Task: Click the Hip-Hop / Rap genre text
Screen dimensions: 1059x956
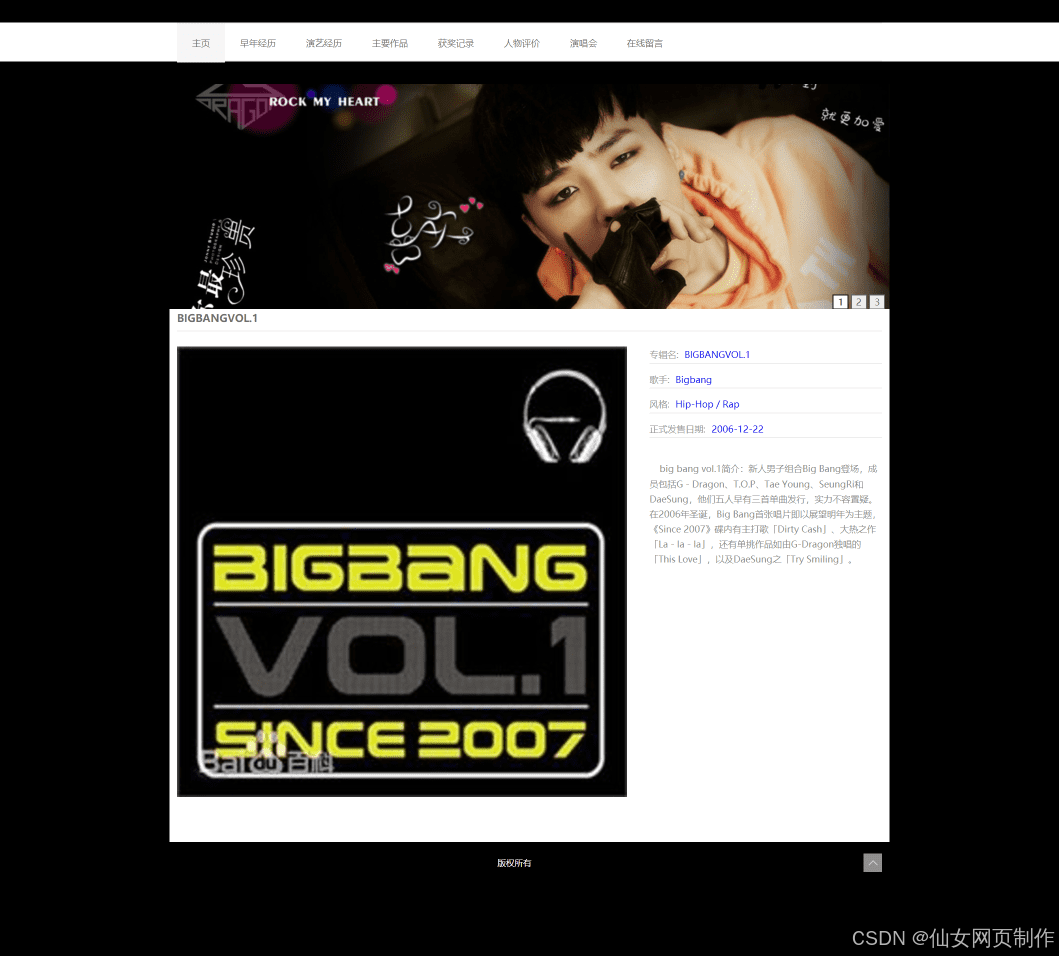Action: click(x=707, y=404)
